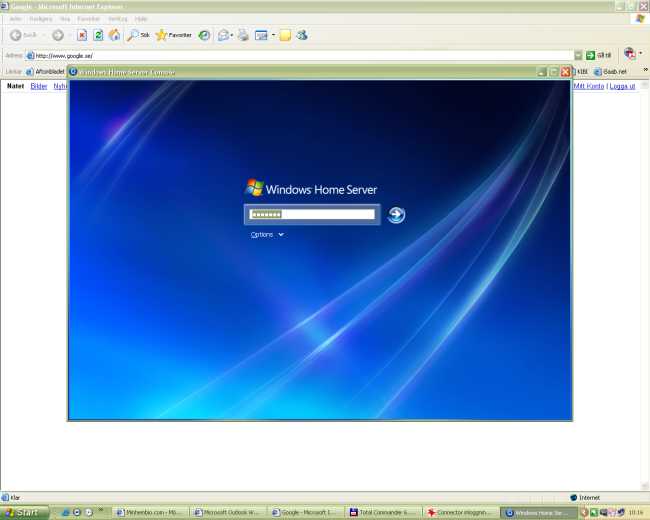Viewport: 650px width, 520px height.
Task: Click the toolbar icon right of Gå till
Action: (x=630, y=53)
